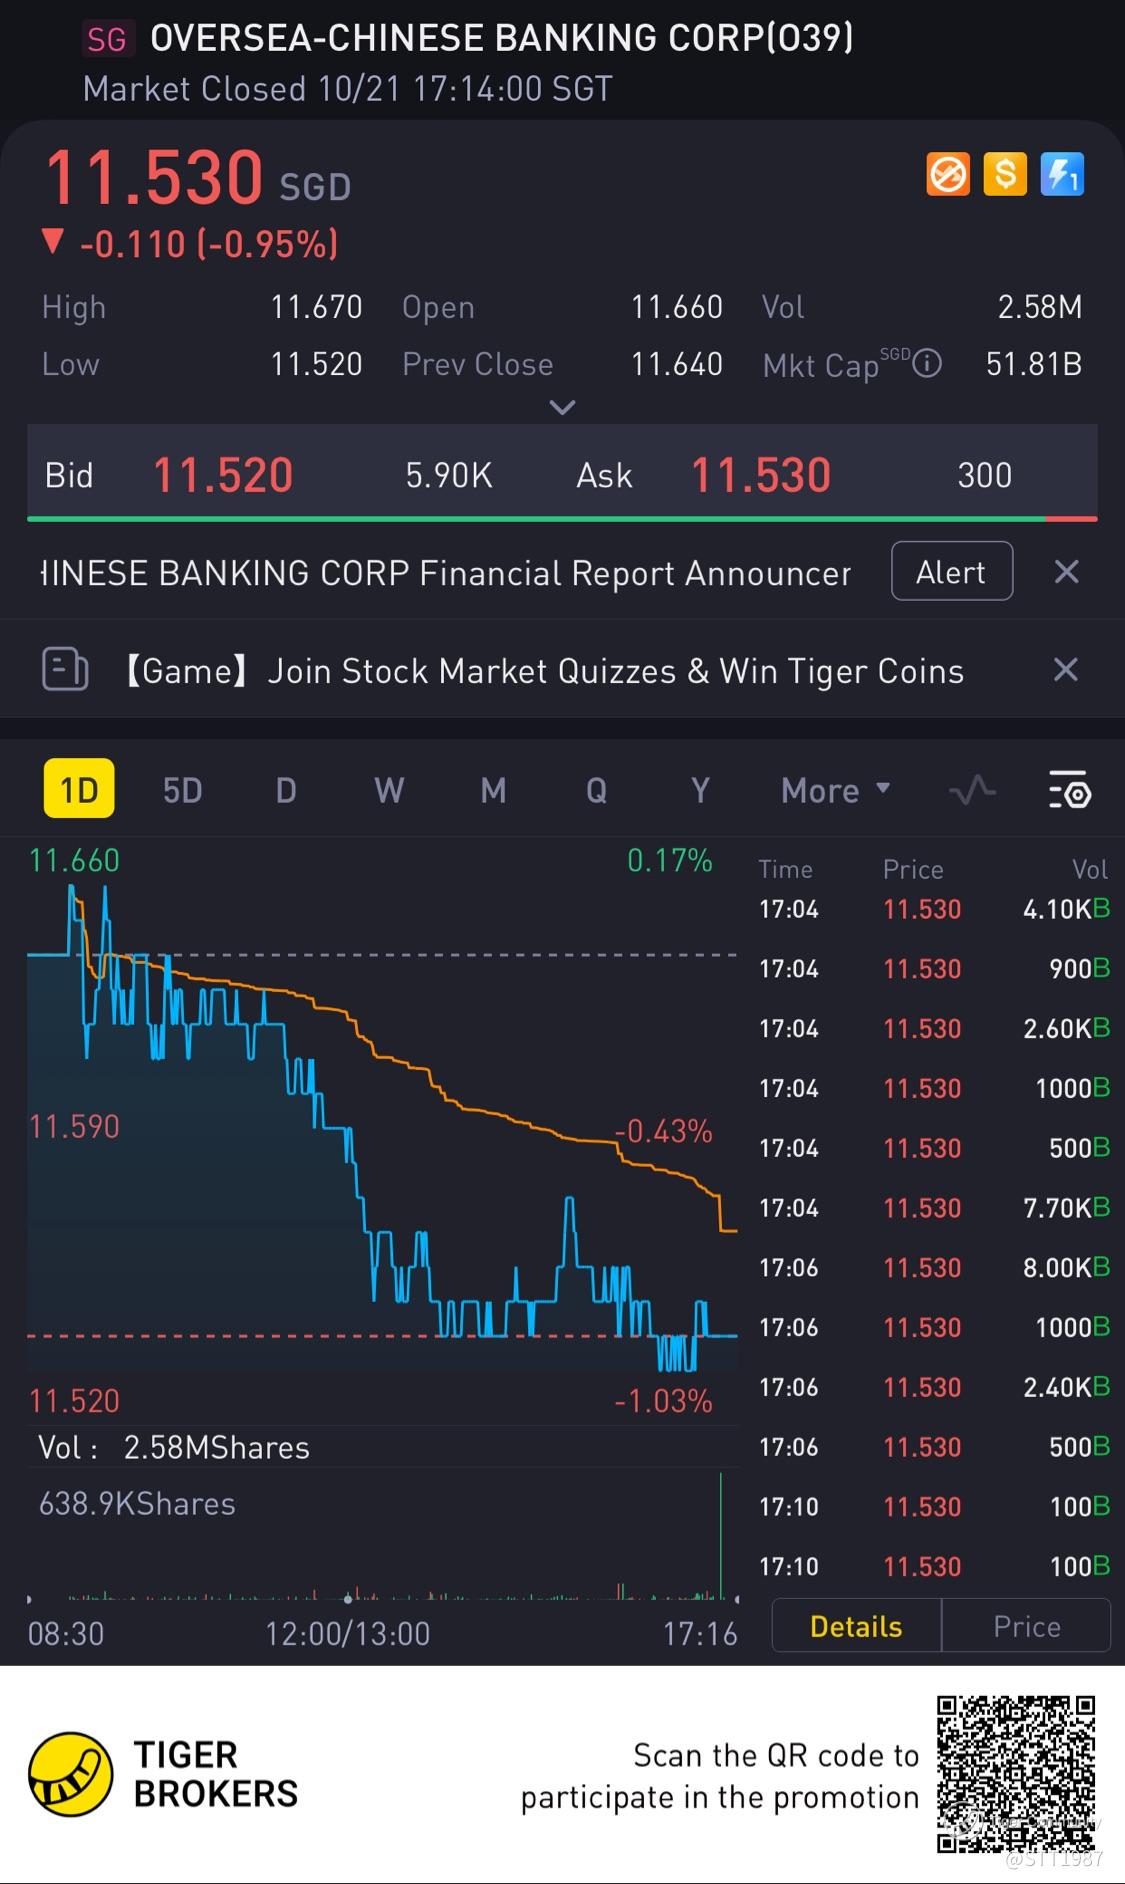1125x1884 pixels.
Task: Tap the Low value 11.520
Action: [x=316, y=364]
